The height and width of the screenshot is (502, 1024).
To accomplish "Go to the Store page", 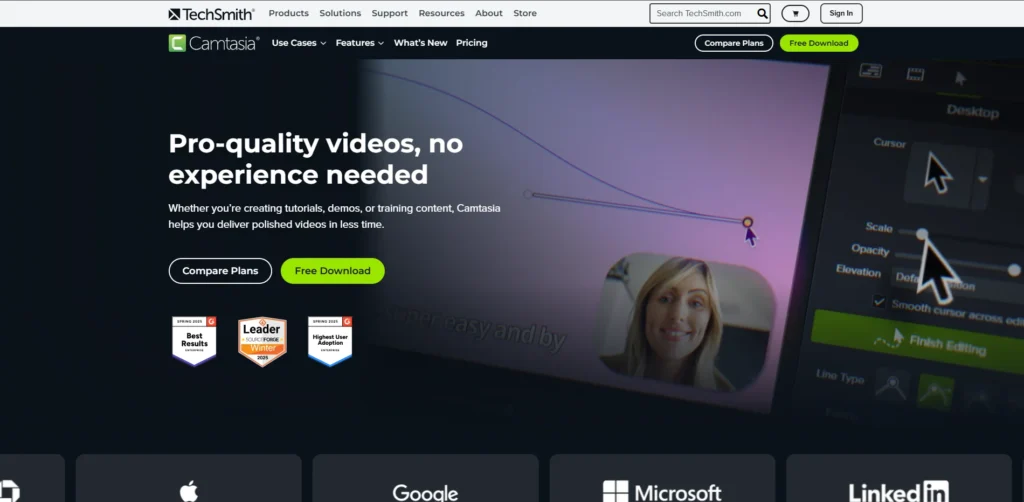I will (x=525, y=13).
